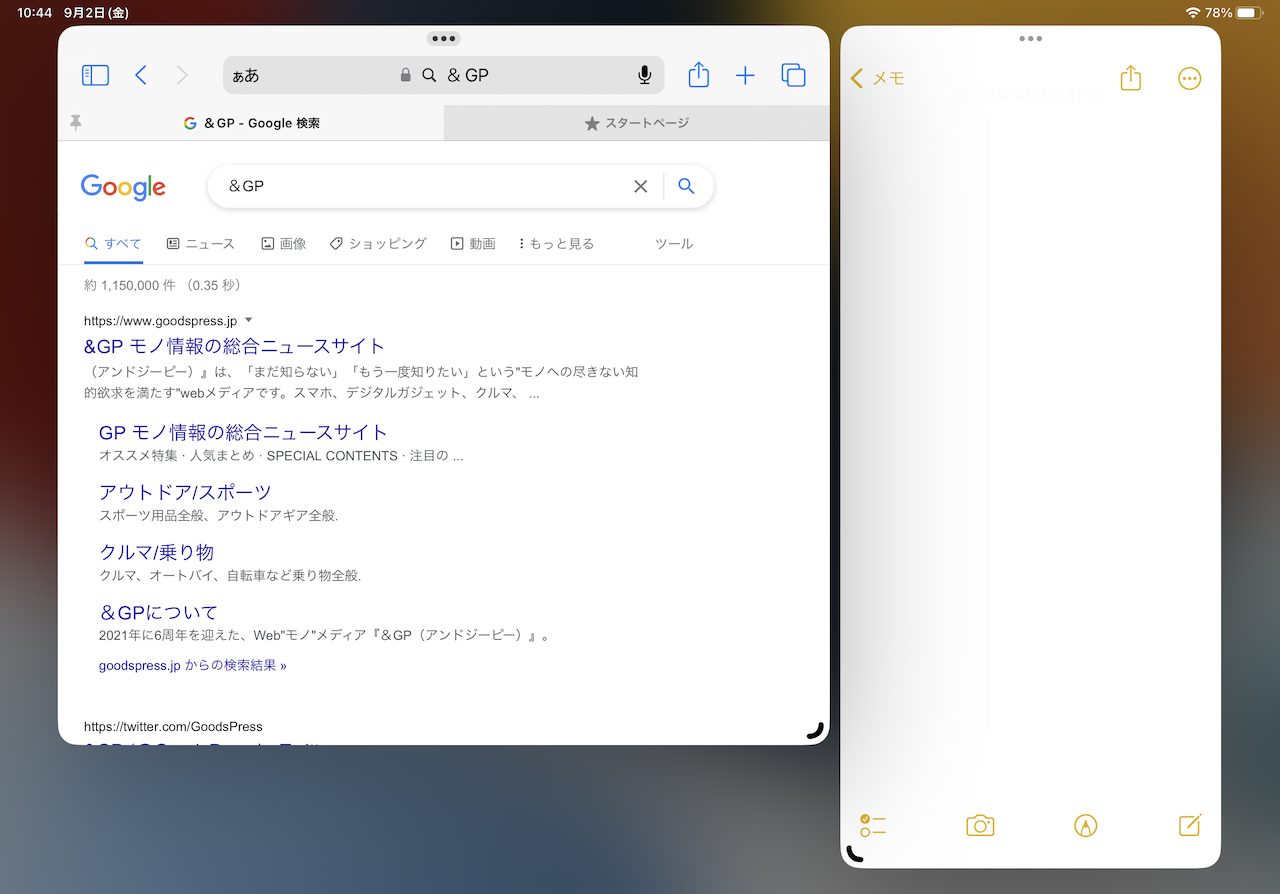Open Notes more options ellipsis

1189,78
